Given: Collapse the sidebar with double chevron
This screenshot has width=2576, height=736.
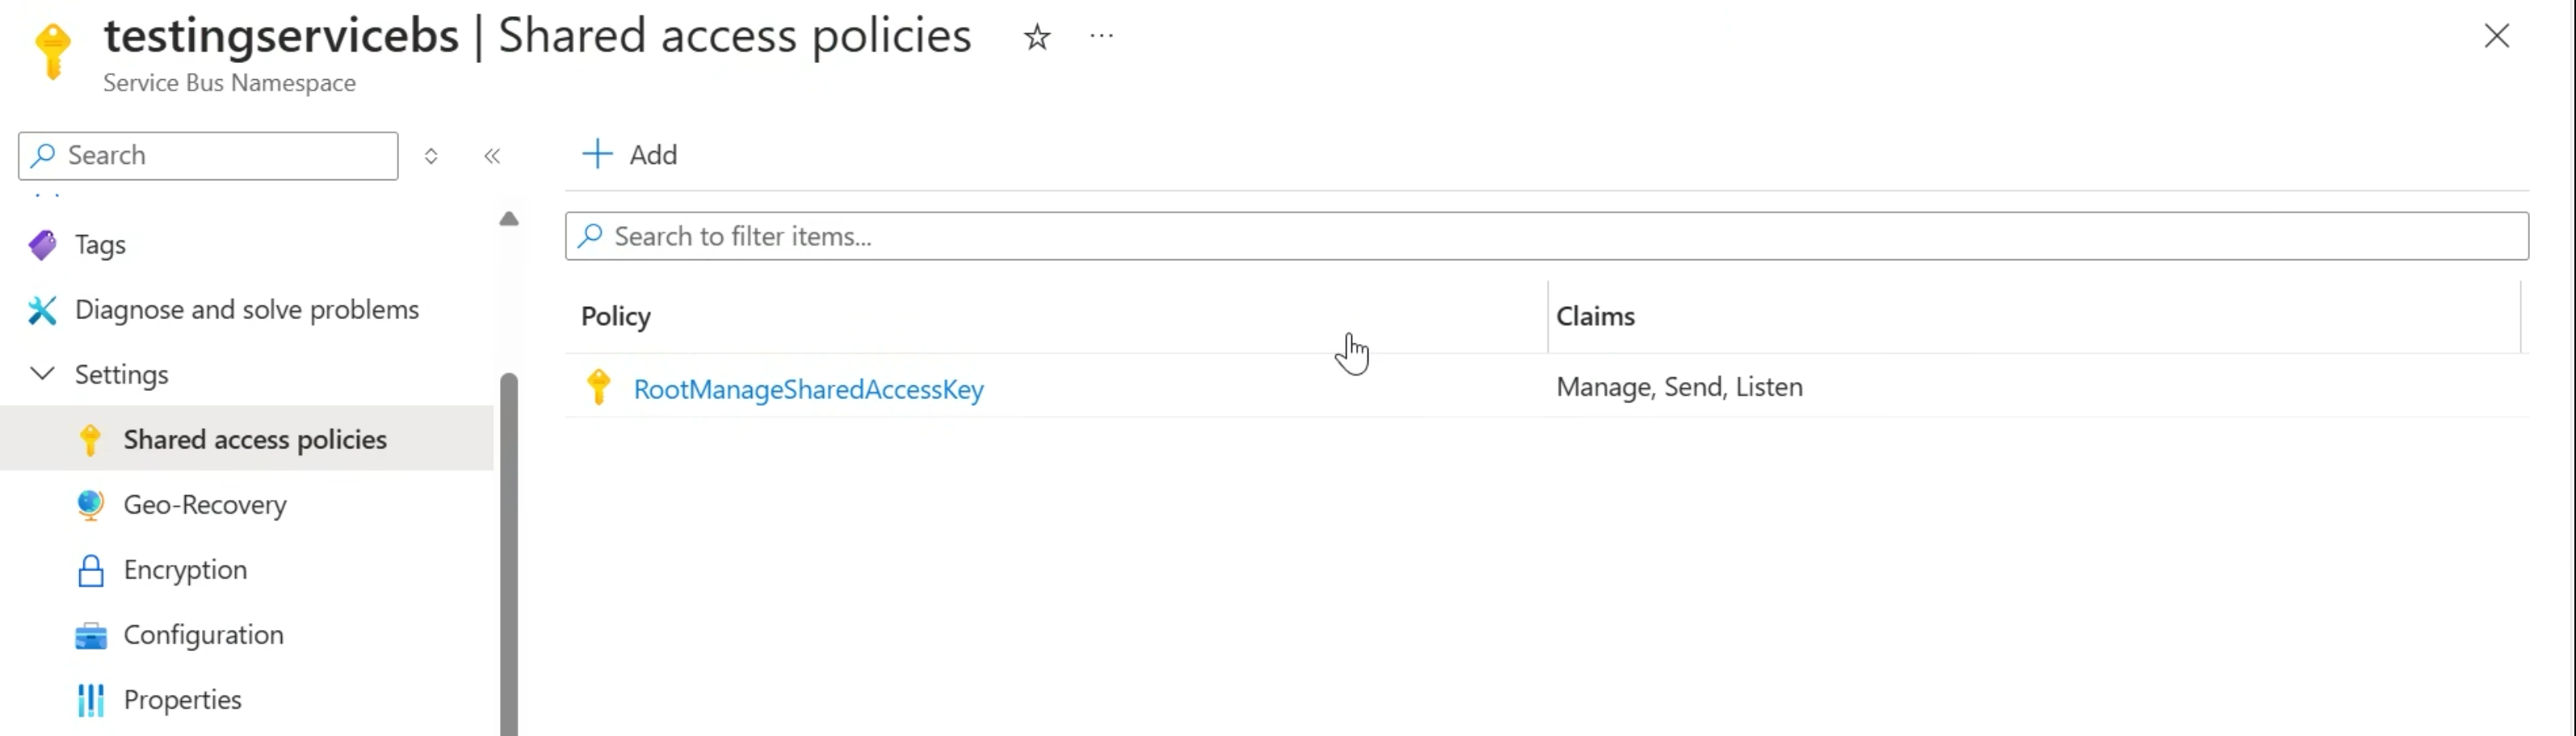Looking at the screenshot, I should click(492, 156).
